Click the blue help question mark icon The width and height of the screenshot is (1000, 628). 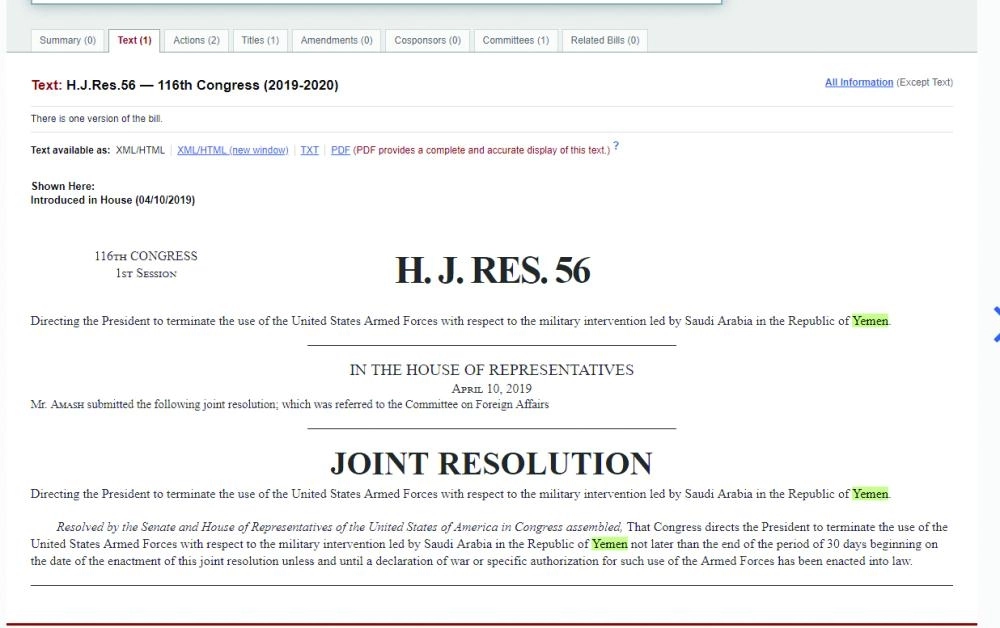616,147
